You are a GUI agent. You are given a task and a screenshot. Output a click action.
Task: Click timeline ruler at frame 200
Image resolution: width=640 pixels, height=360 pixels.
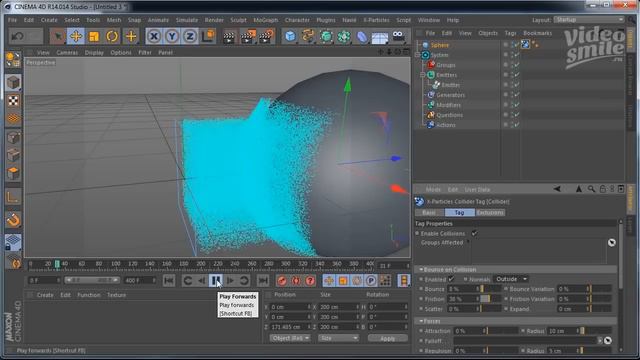[200, 264]
